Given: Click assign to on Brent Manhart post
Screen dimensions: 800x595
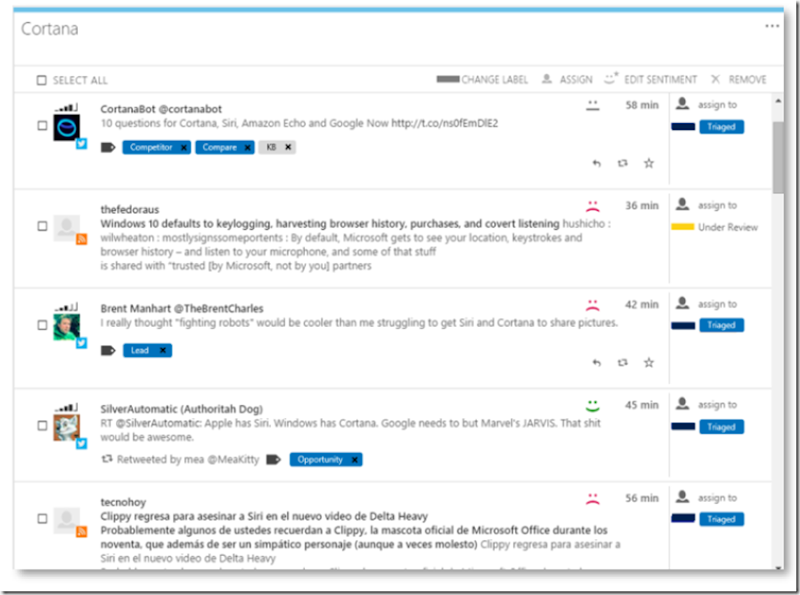Looking at the screenshot, I should pyautogui.click(x=717, y=304).
